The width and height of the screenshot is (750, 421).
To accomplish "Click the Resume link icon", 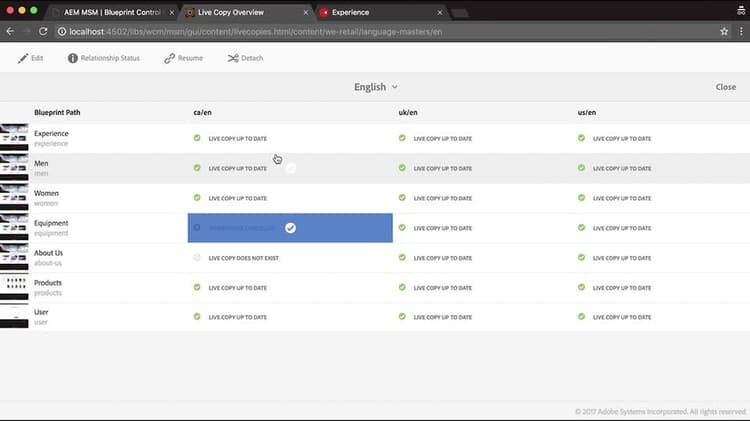I will [x=169, y=58].
